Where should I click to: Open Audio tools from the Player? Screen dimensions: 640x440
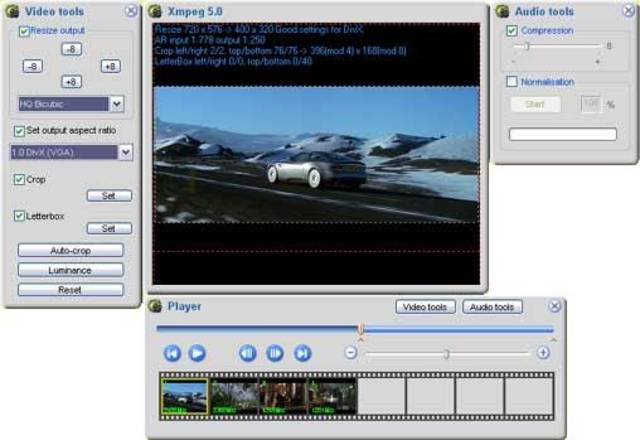(x=492, y=307)
